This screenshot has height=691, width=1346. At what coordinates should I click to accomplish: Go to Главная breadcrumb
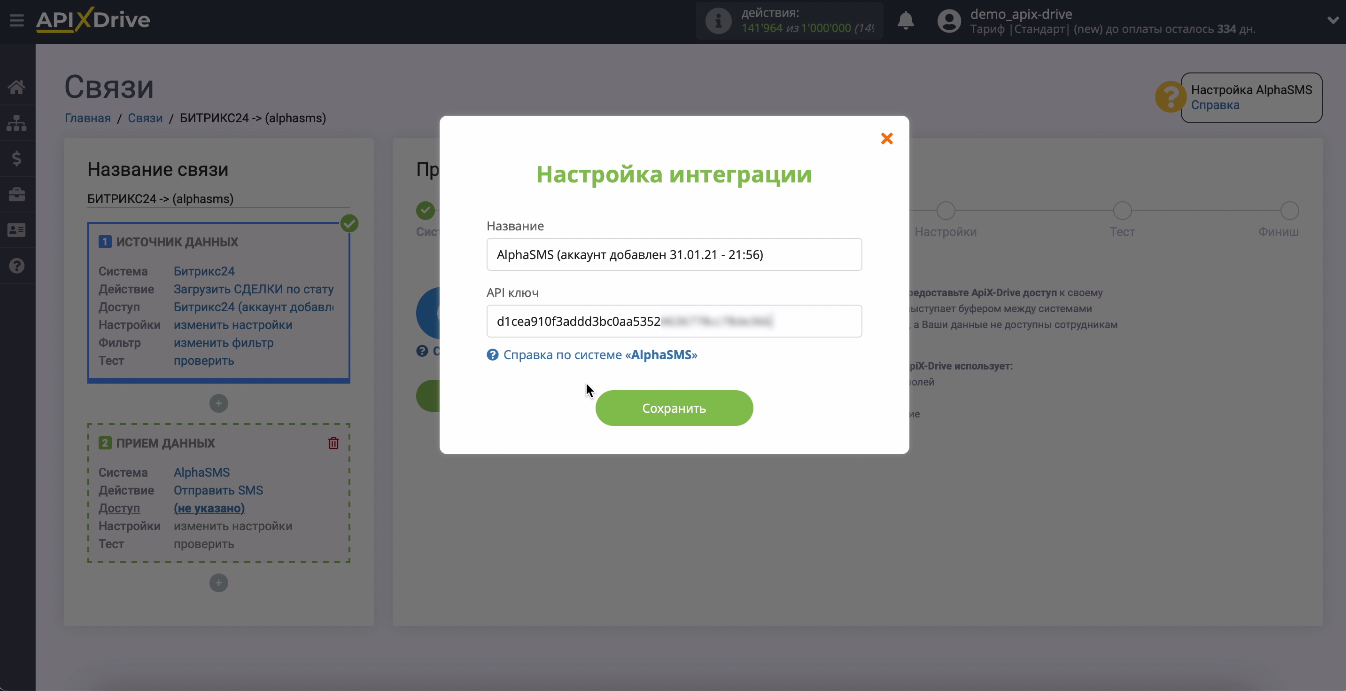[x=88, y=118]
